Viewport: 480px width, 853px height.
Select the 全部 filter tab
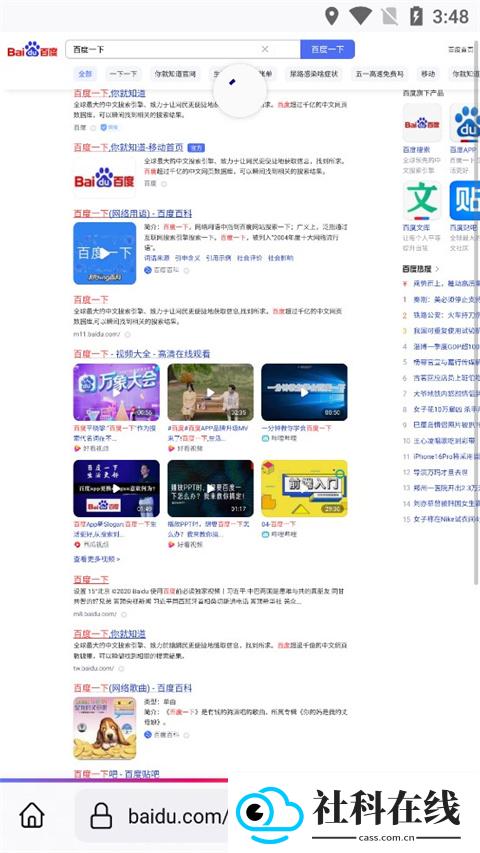(x=85, y=73)
